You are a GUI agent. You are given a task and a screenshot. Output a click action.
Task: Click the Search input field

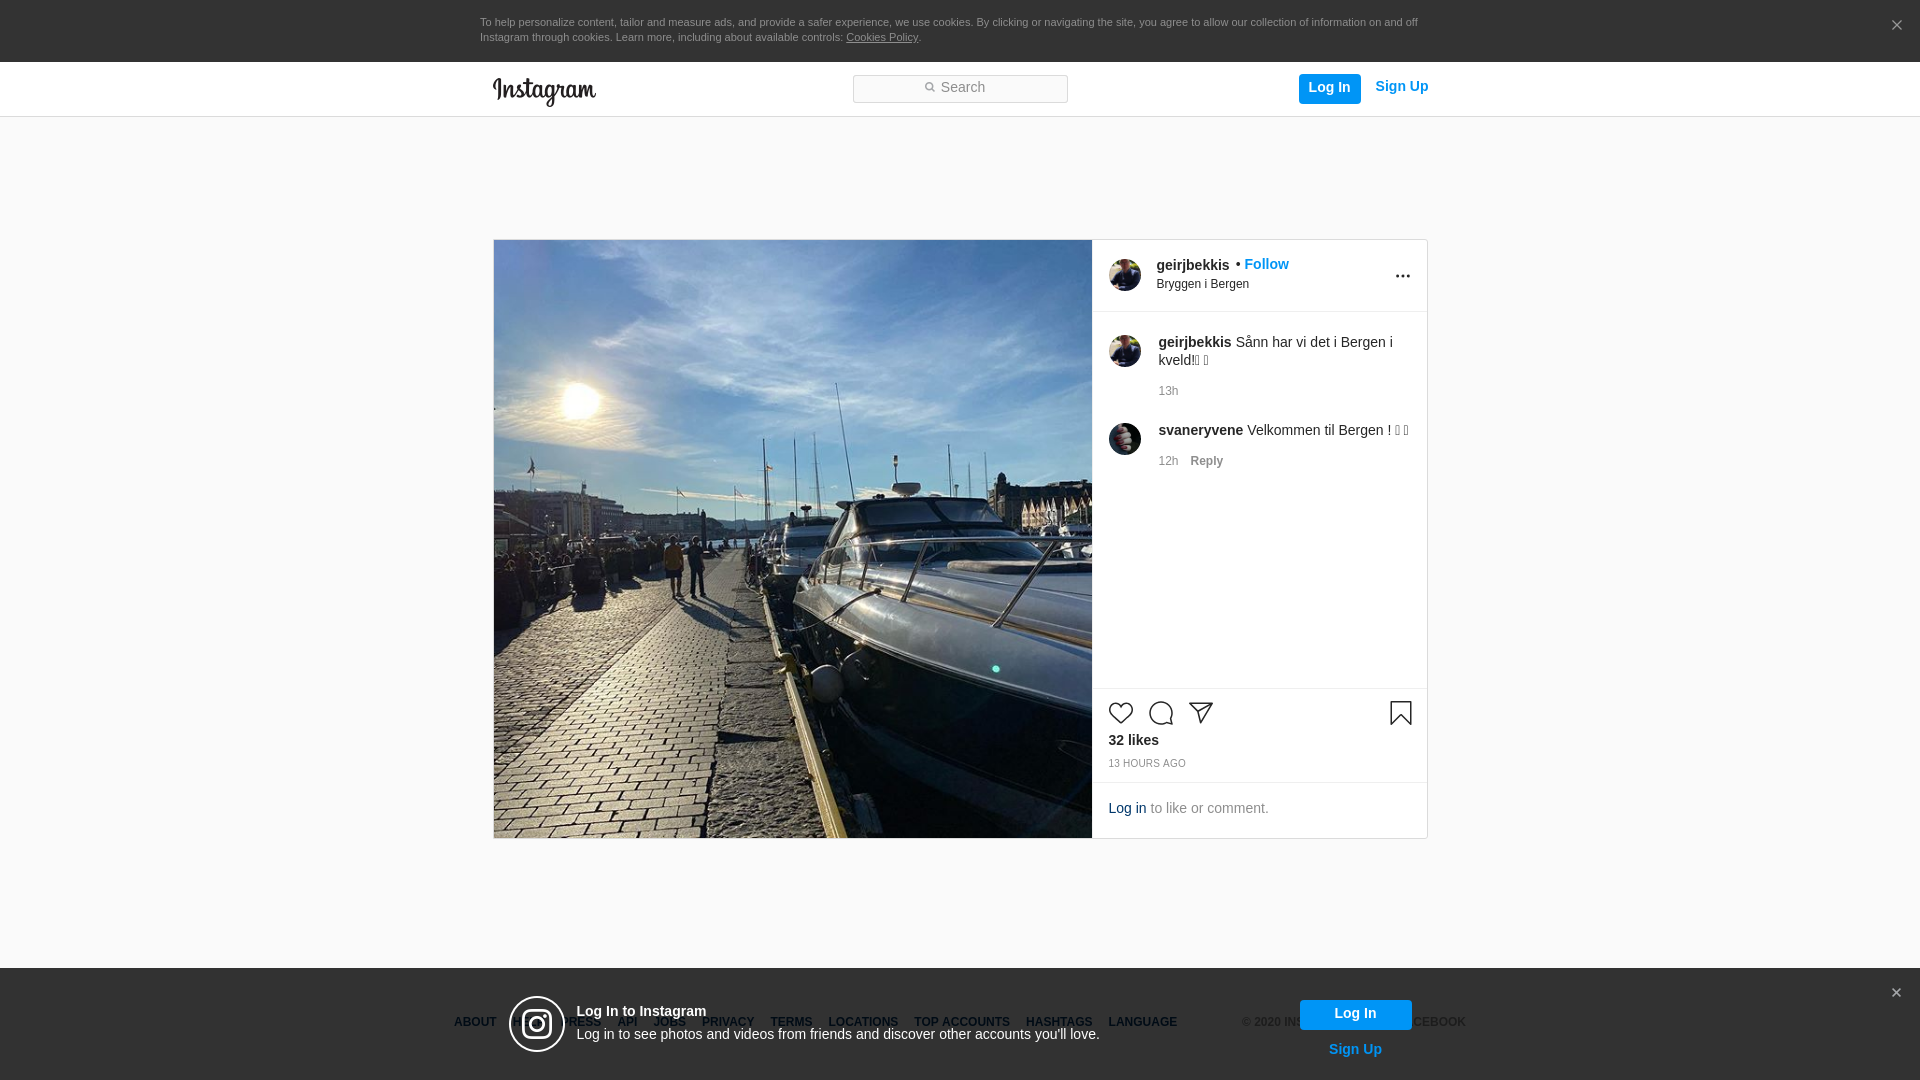[x=960, y=88]
